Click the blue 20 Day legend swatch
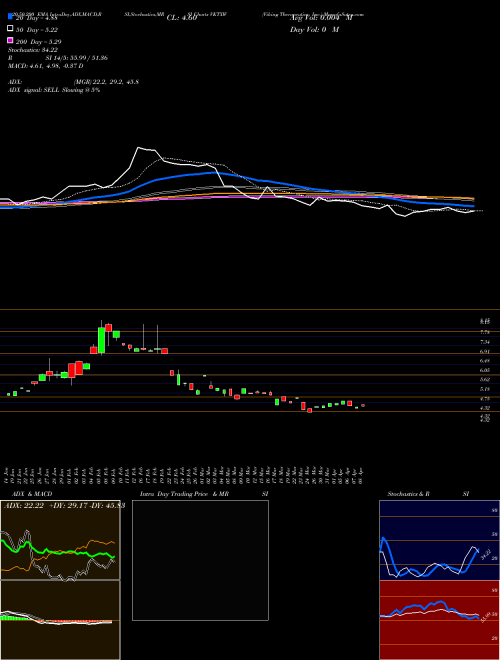The height and width of the screenshot is (660, 500). point(11,17)
